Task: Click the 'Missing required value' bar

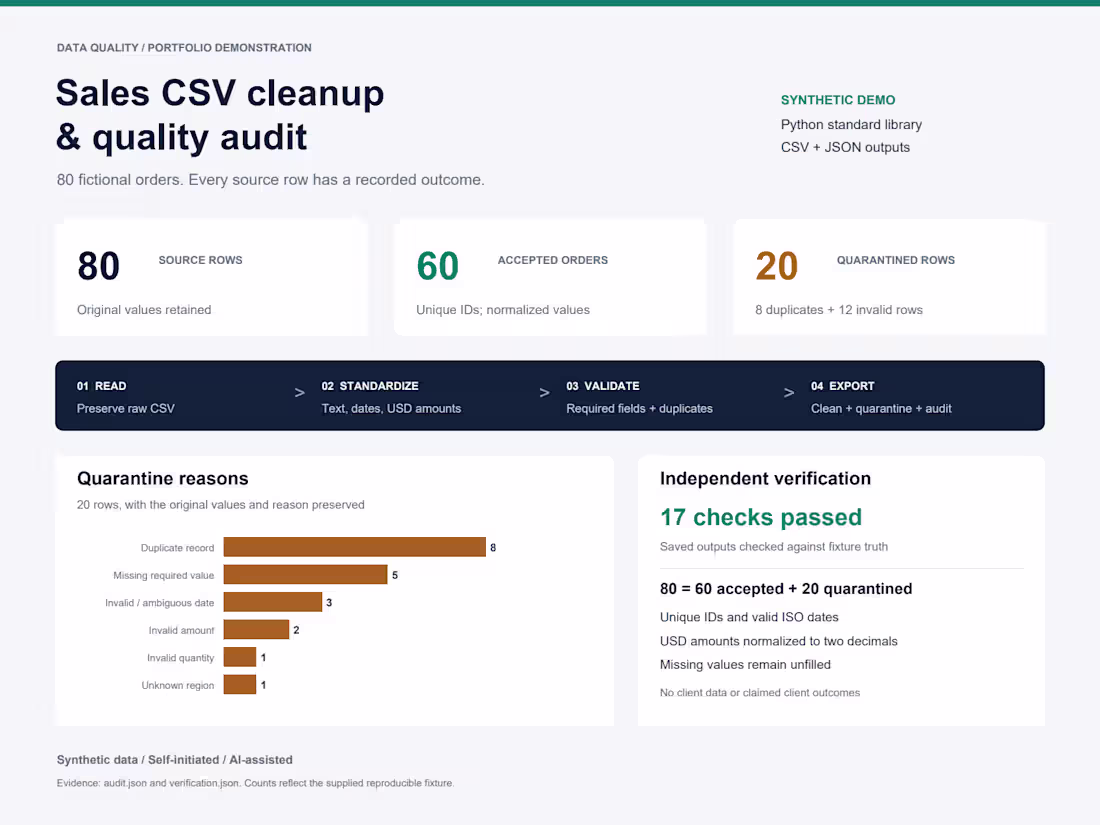Action: tap(305, 575)
